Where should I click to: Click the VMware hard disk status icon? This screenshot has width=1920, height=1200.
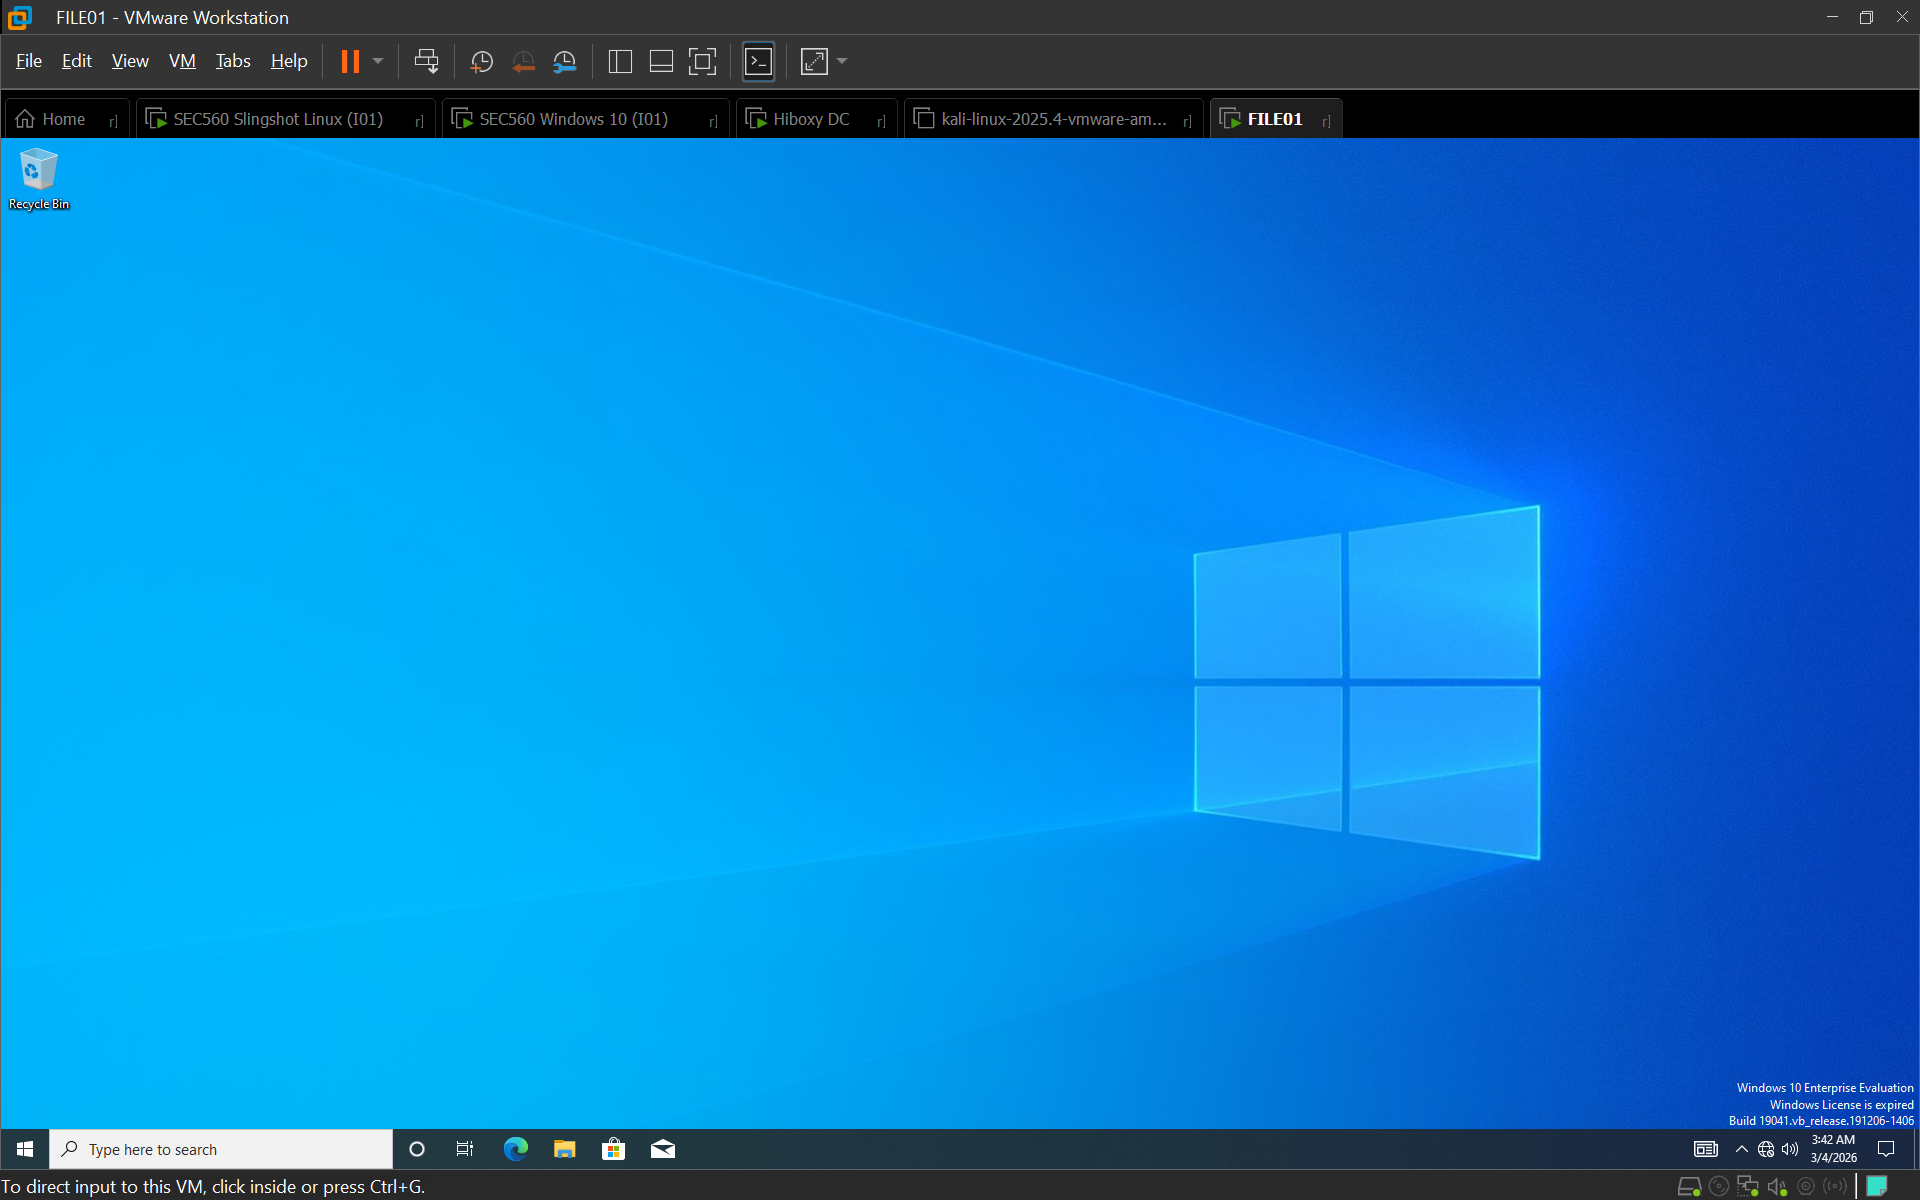[1689, 1187]
